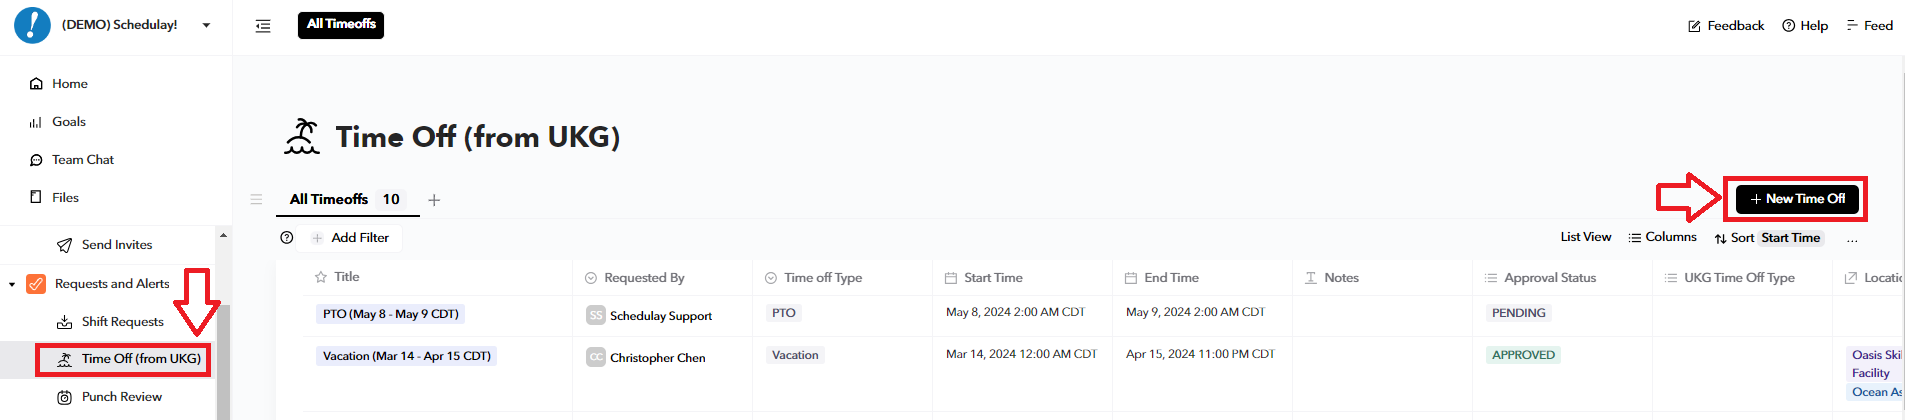The width and height of the screenshot is (1905, 420).
Task: Click the New Time Off button
Action: click(1797, 199)
